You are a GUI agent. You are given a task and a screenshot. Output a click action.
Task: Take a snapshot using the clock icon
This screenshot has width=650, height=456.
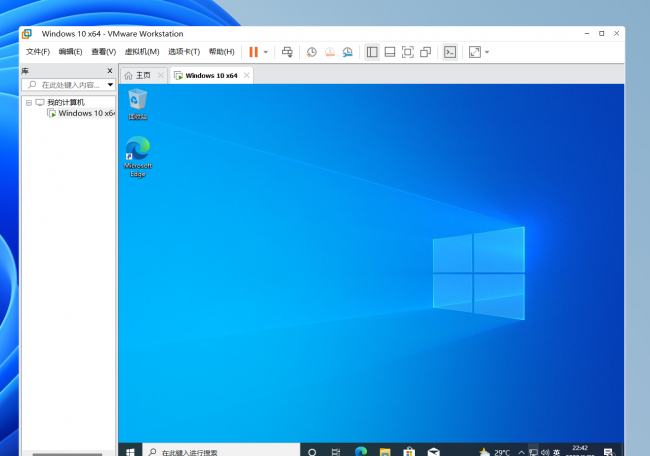pos(312,52)
